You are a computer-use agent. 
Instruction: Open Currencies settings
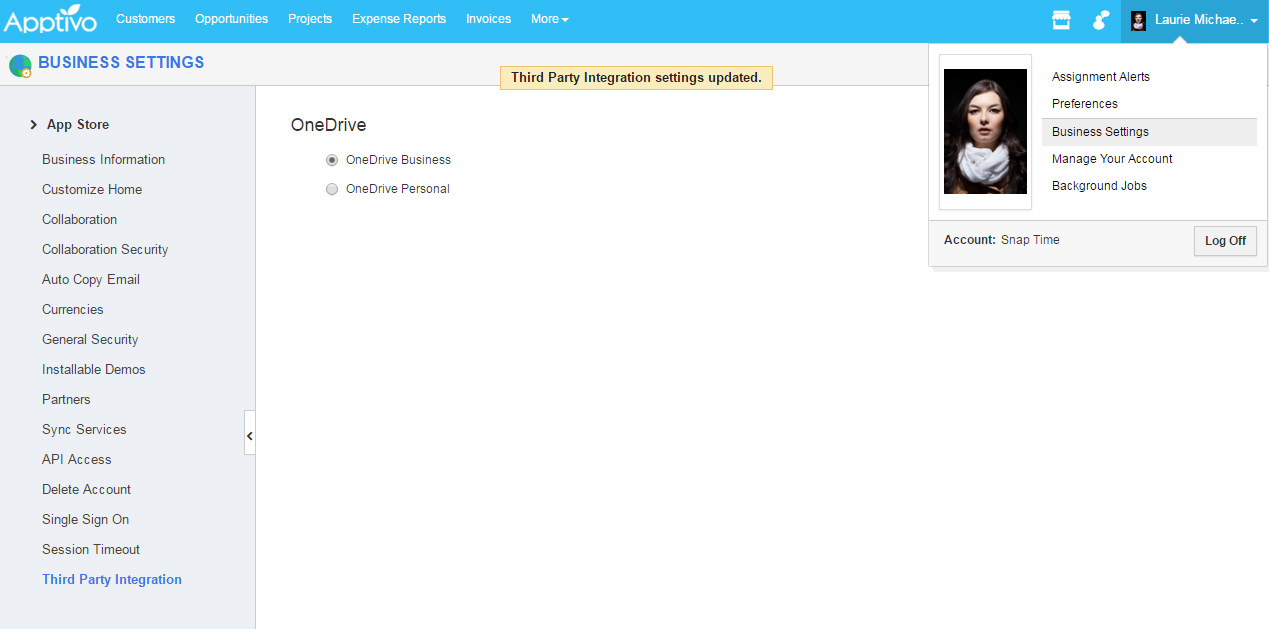(73, 310)
